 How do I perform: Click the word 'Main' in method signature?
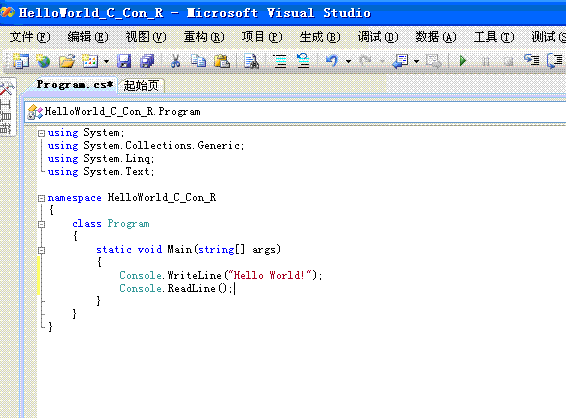click(179, 250)
